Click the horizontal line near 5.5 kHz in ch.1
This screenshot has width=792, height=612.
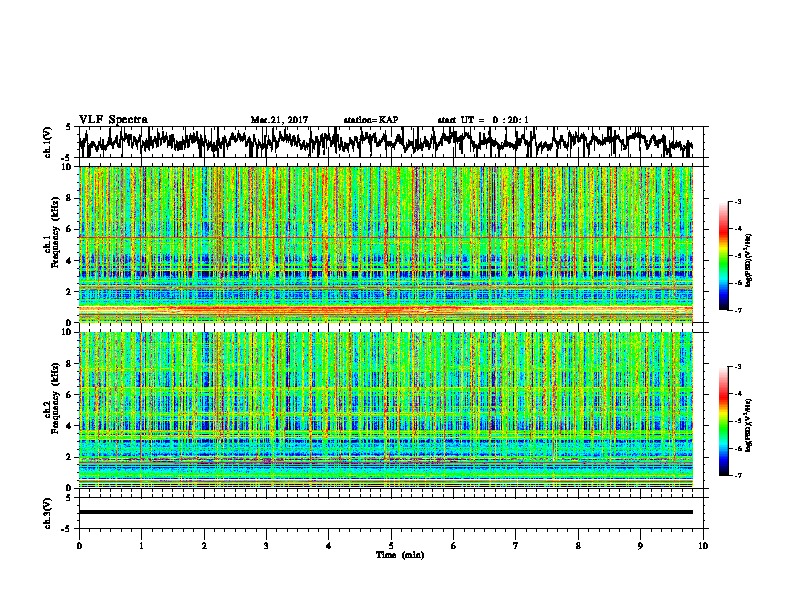[x=386, y=237]
